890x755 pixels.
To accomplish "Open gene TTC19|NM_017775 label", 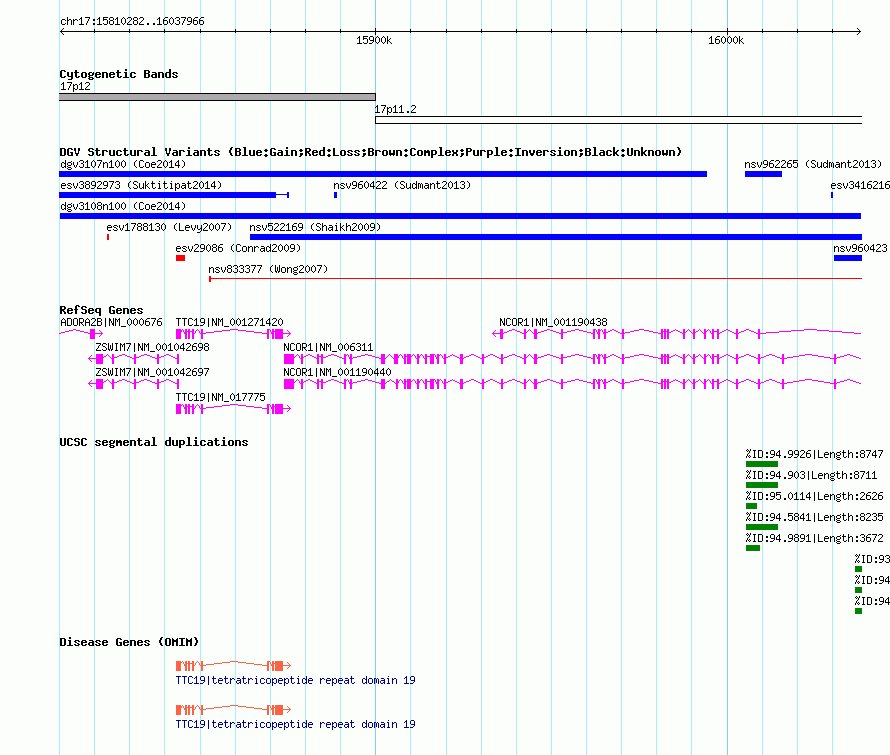I will pyautogui.click(x=220, y=397).
